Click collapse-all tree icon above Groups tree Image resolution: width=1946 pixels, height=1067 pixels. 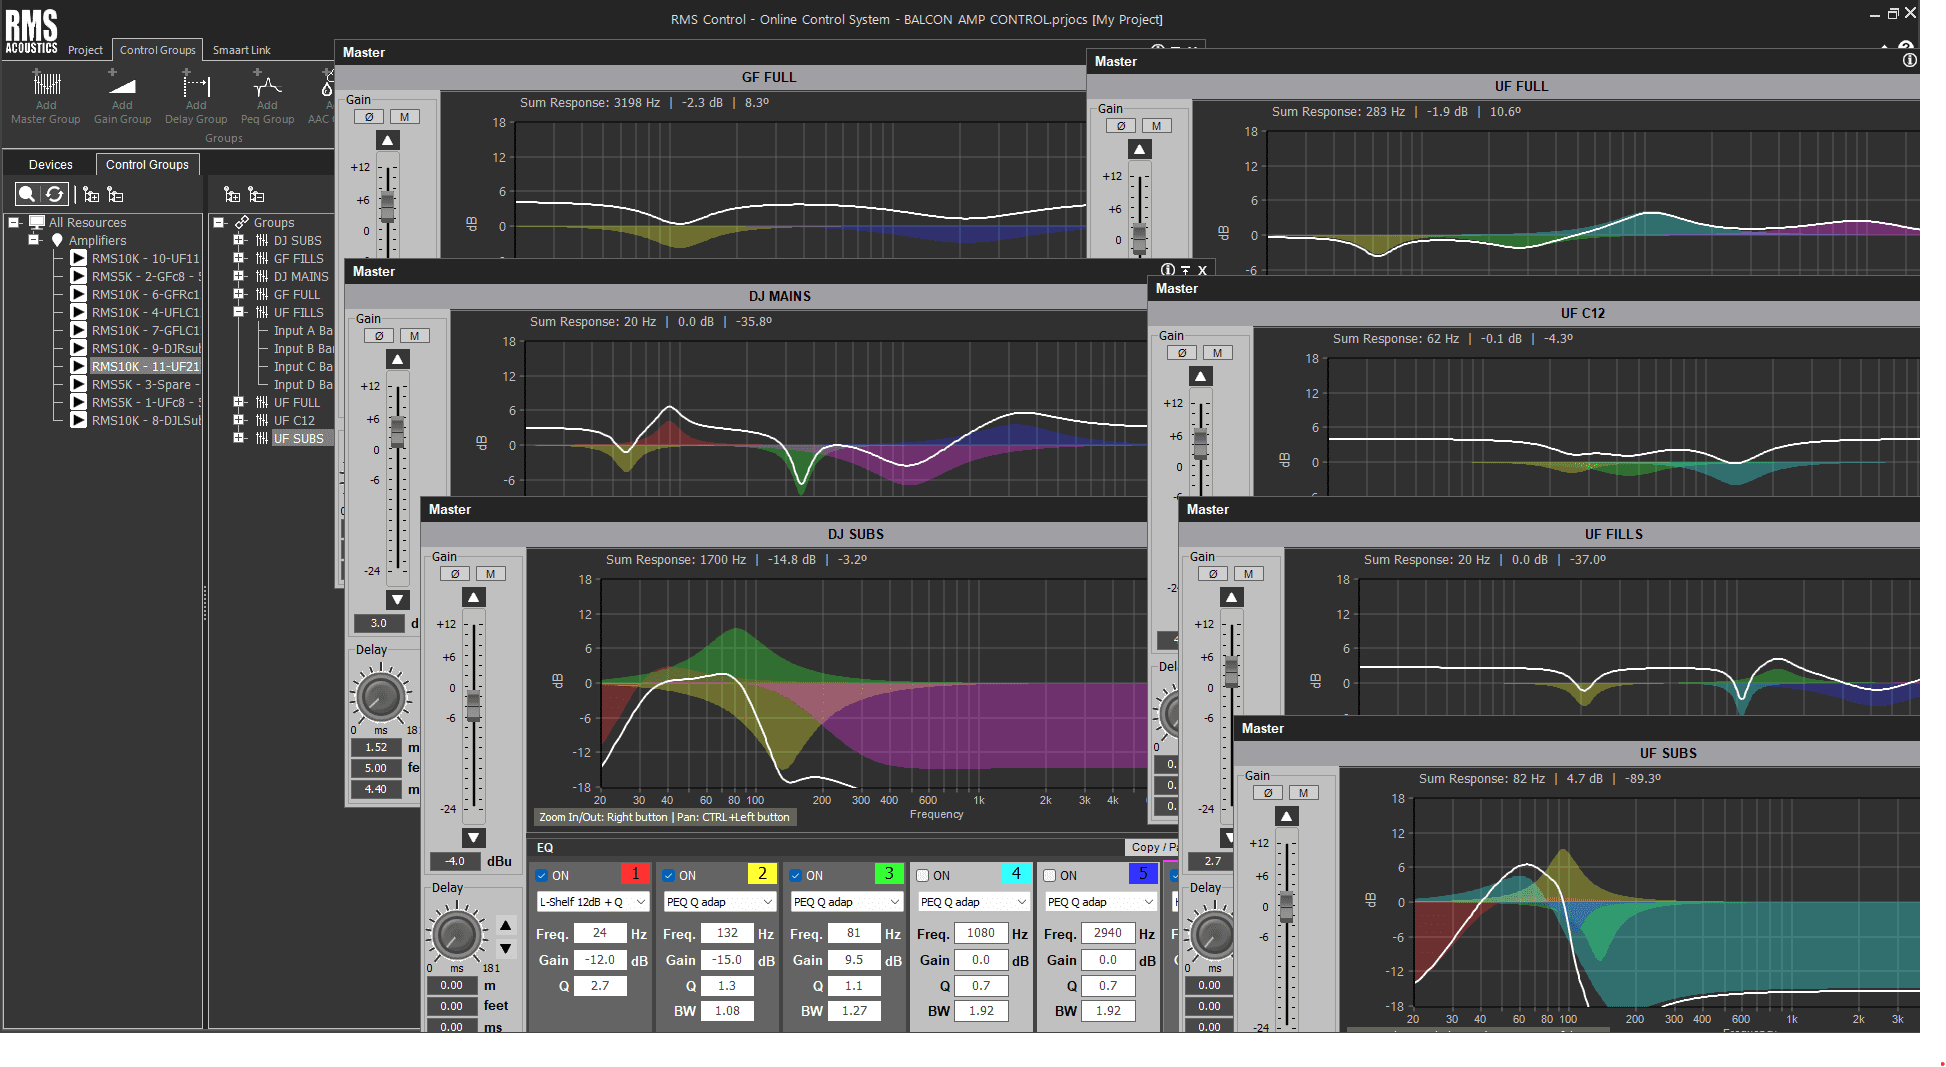256,194
